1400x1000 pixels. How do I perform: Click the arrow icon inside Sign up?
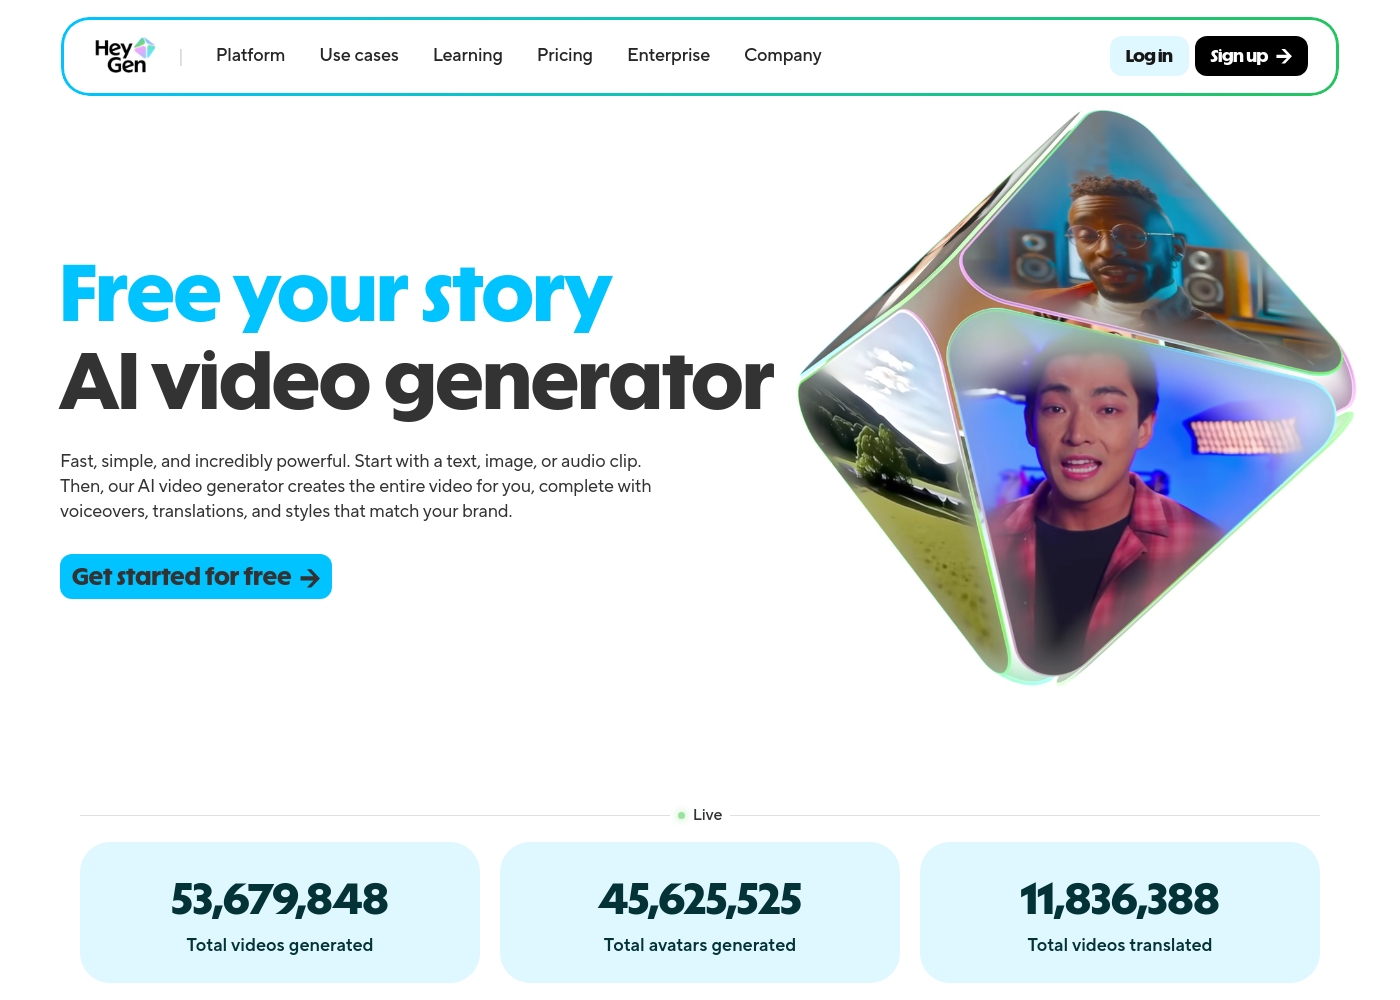1284,56
